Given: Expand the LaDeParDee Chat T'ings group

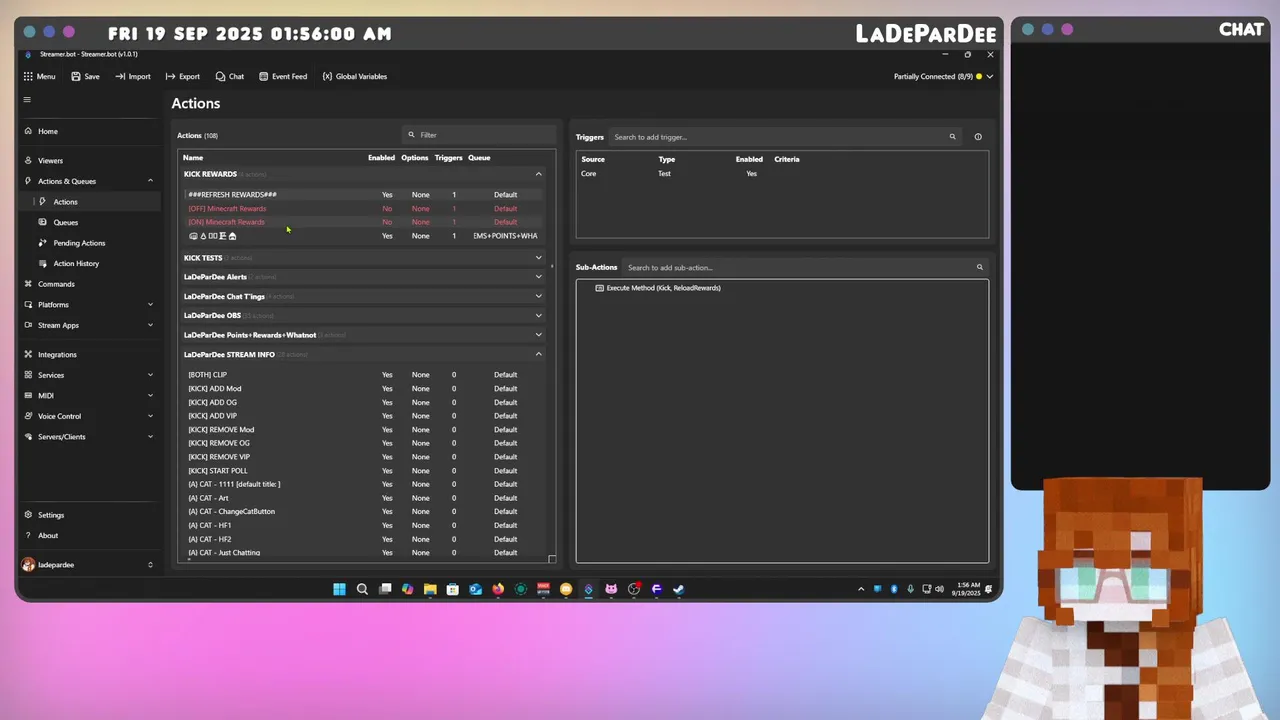Looking at the screenshot, I should (538, 296).
